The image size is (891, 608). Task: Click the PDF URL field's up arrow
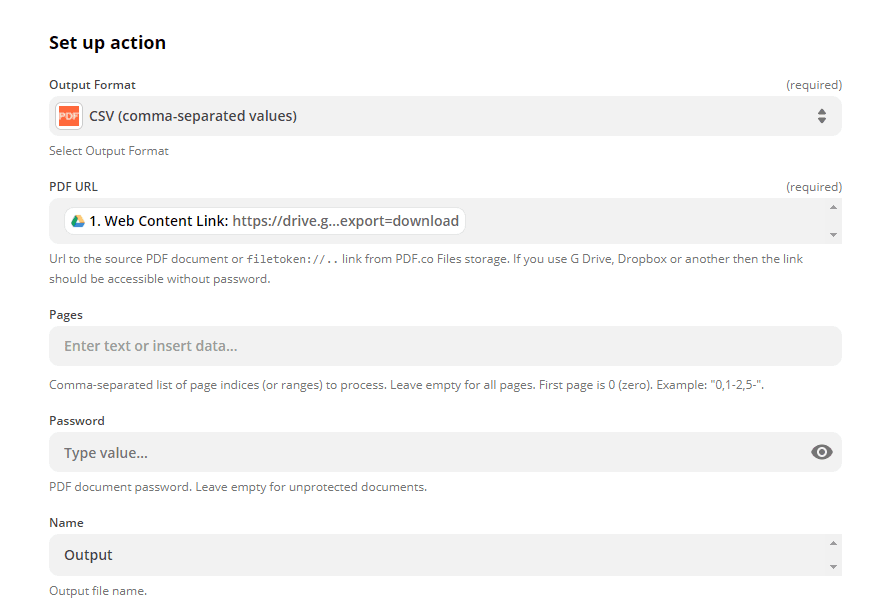[x=833, y=207]
